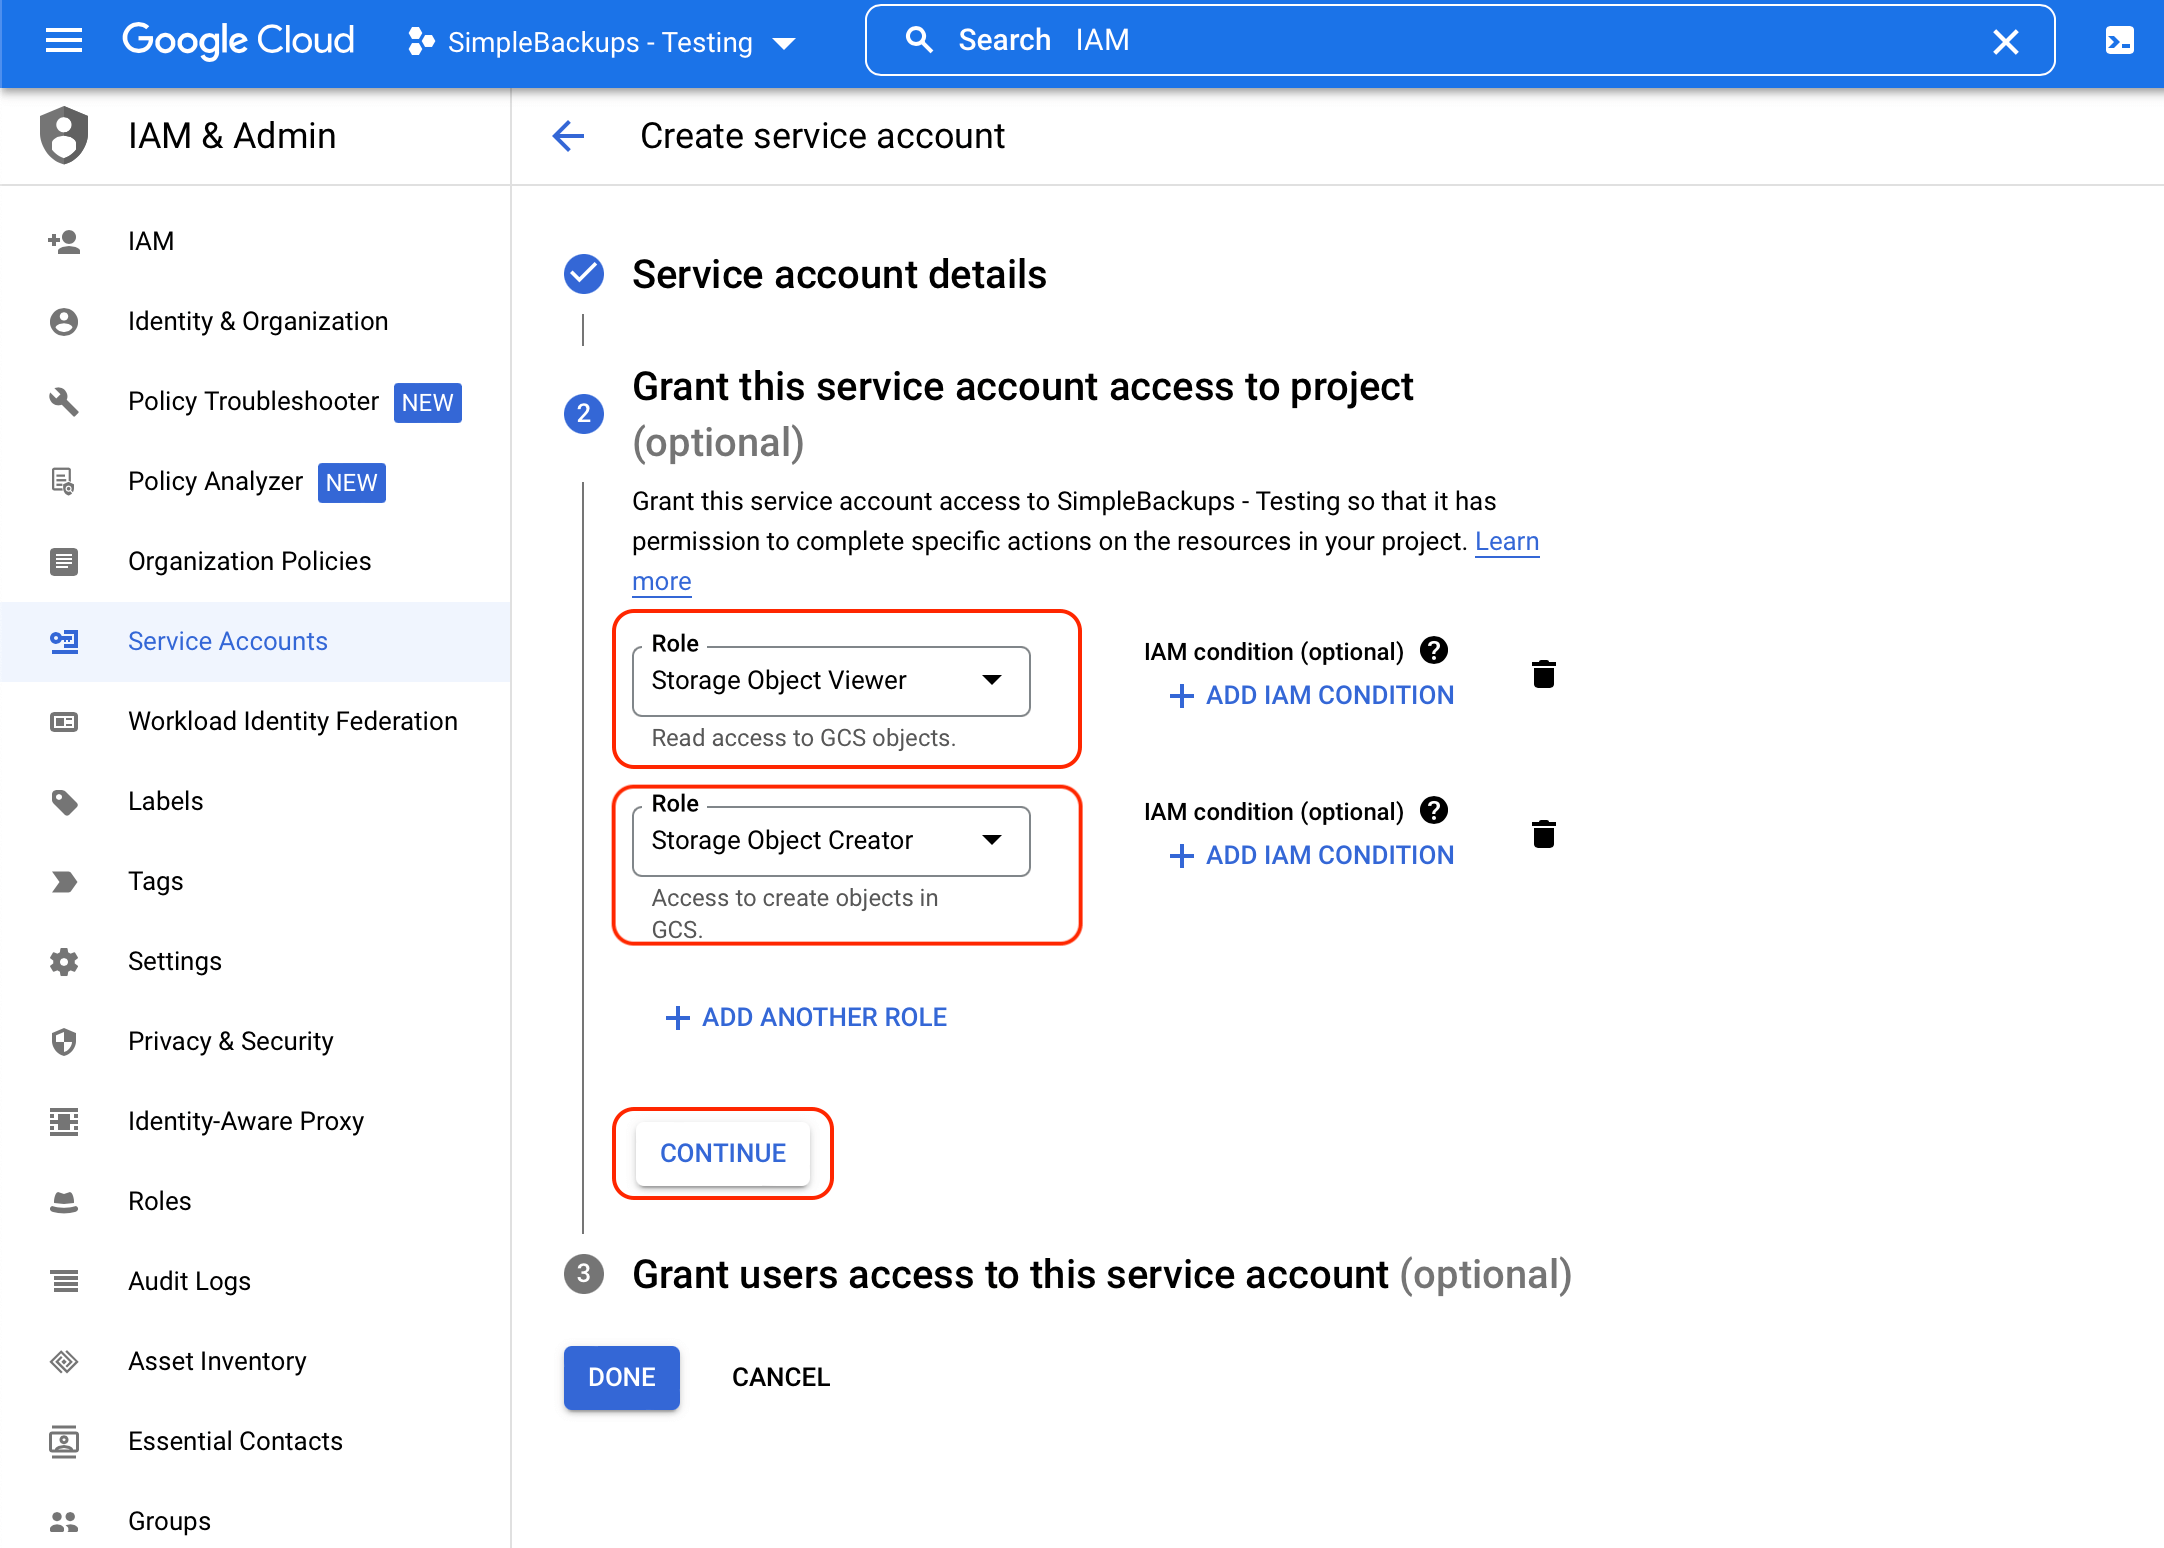
Task: Click the Policy Troubleshooter wrench icon
Action: pos(63,402)
